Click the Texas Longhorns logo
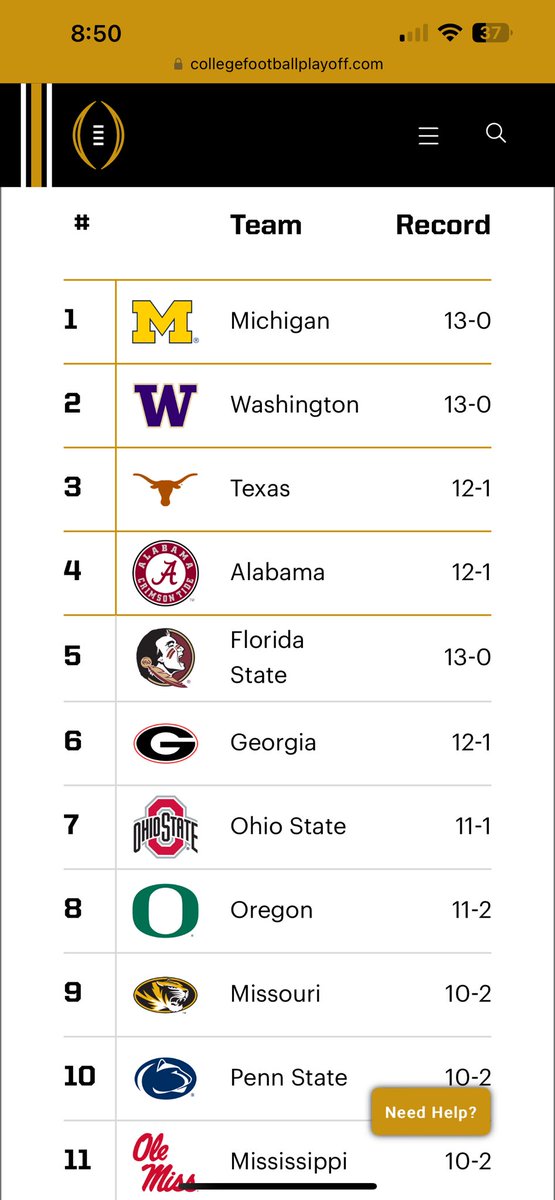 pyautogui.click(x=166, y=488)
